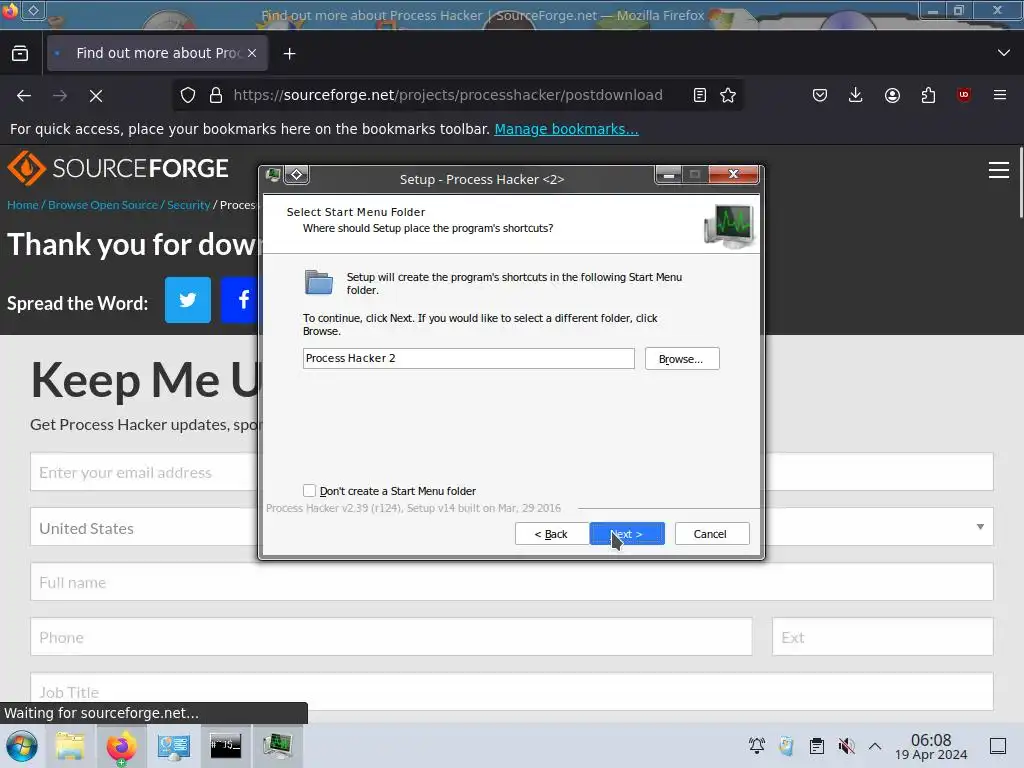Click the Enter your email address field
Viewport: 1024px width, 768px height.
[145, 472]
